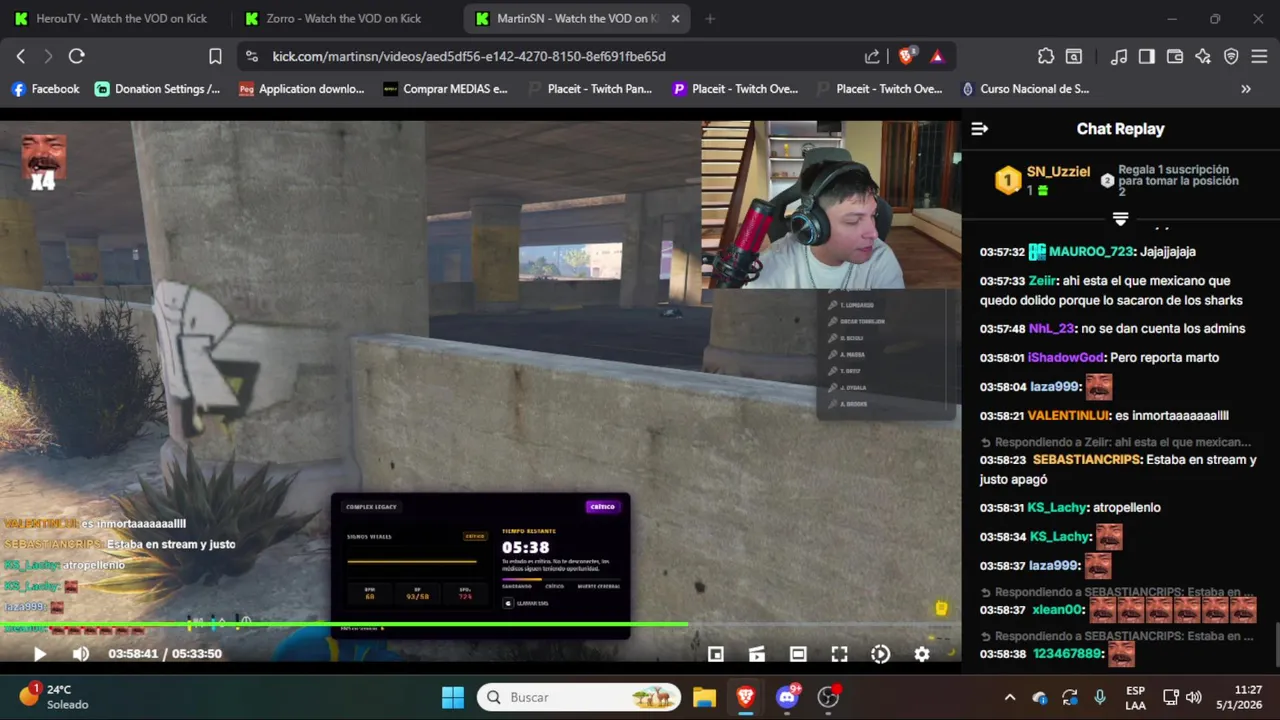Open Brave VPN shield icon
Image resolution: width=1280 pixels, height=720 pixels.
[x=1231, y=56]
